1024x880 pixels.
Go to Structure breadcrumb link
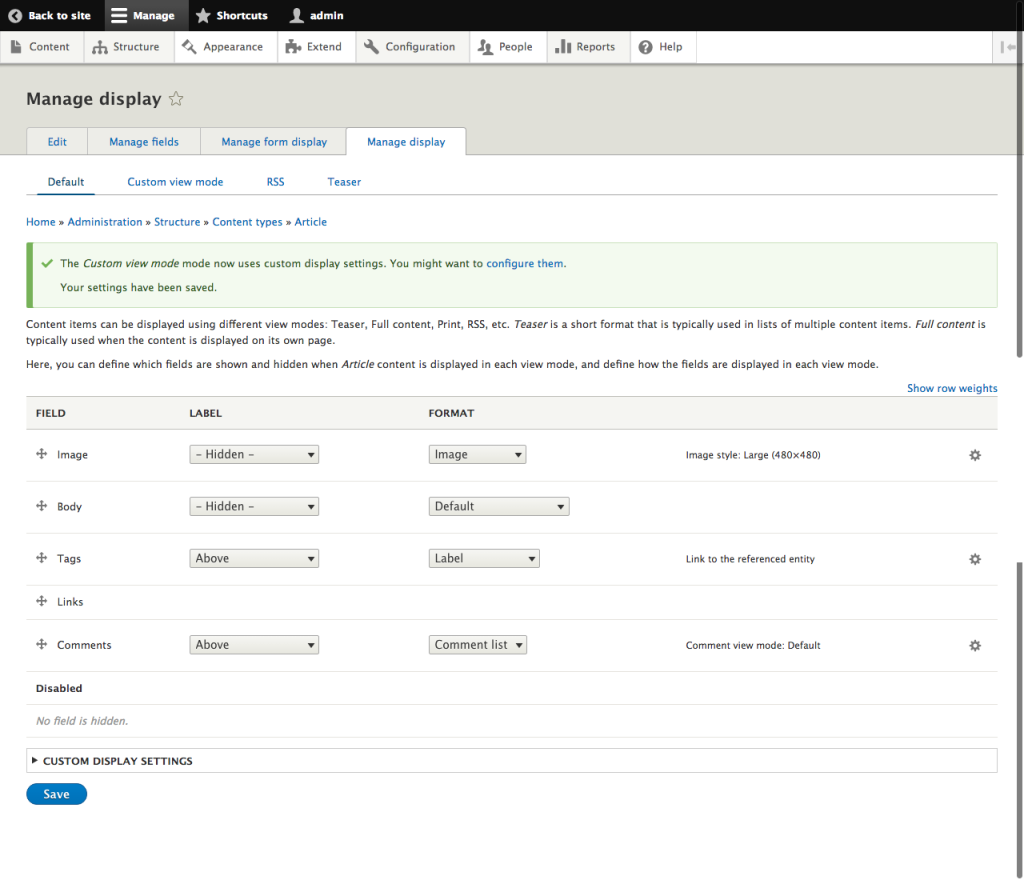177,222
